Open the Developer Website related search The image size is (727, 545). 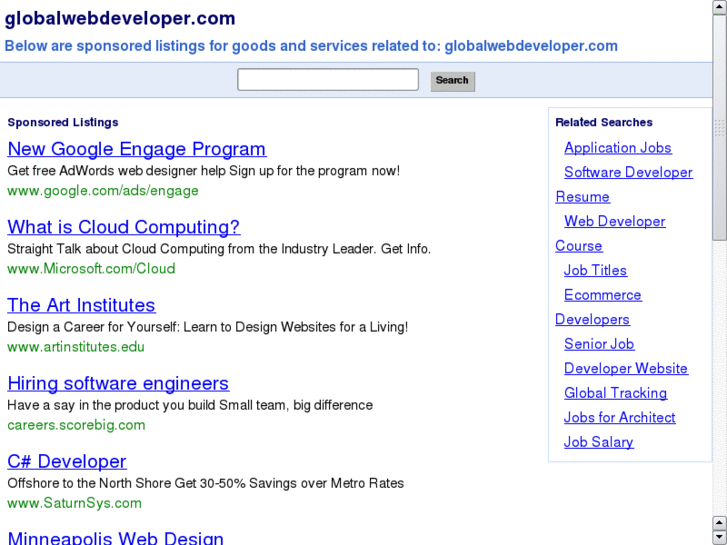[626, 368]
